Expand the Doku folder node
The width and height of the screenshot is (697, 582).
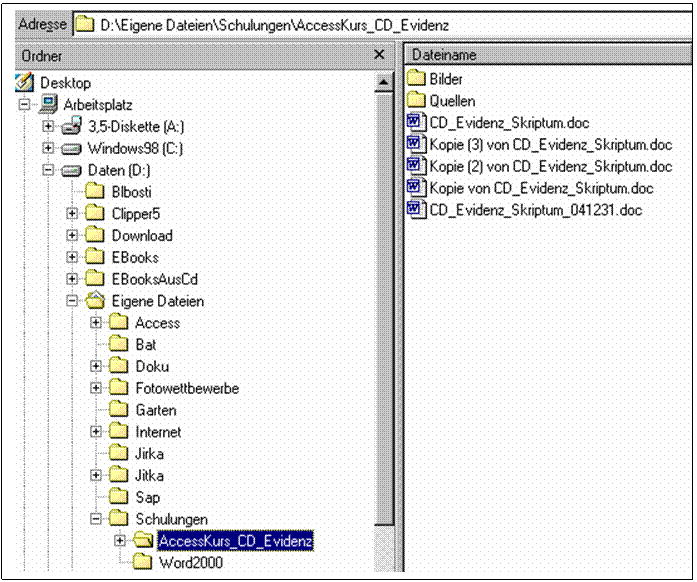coord(96,366)
